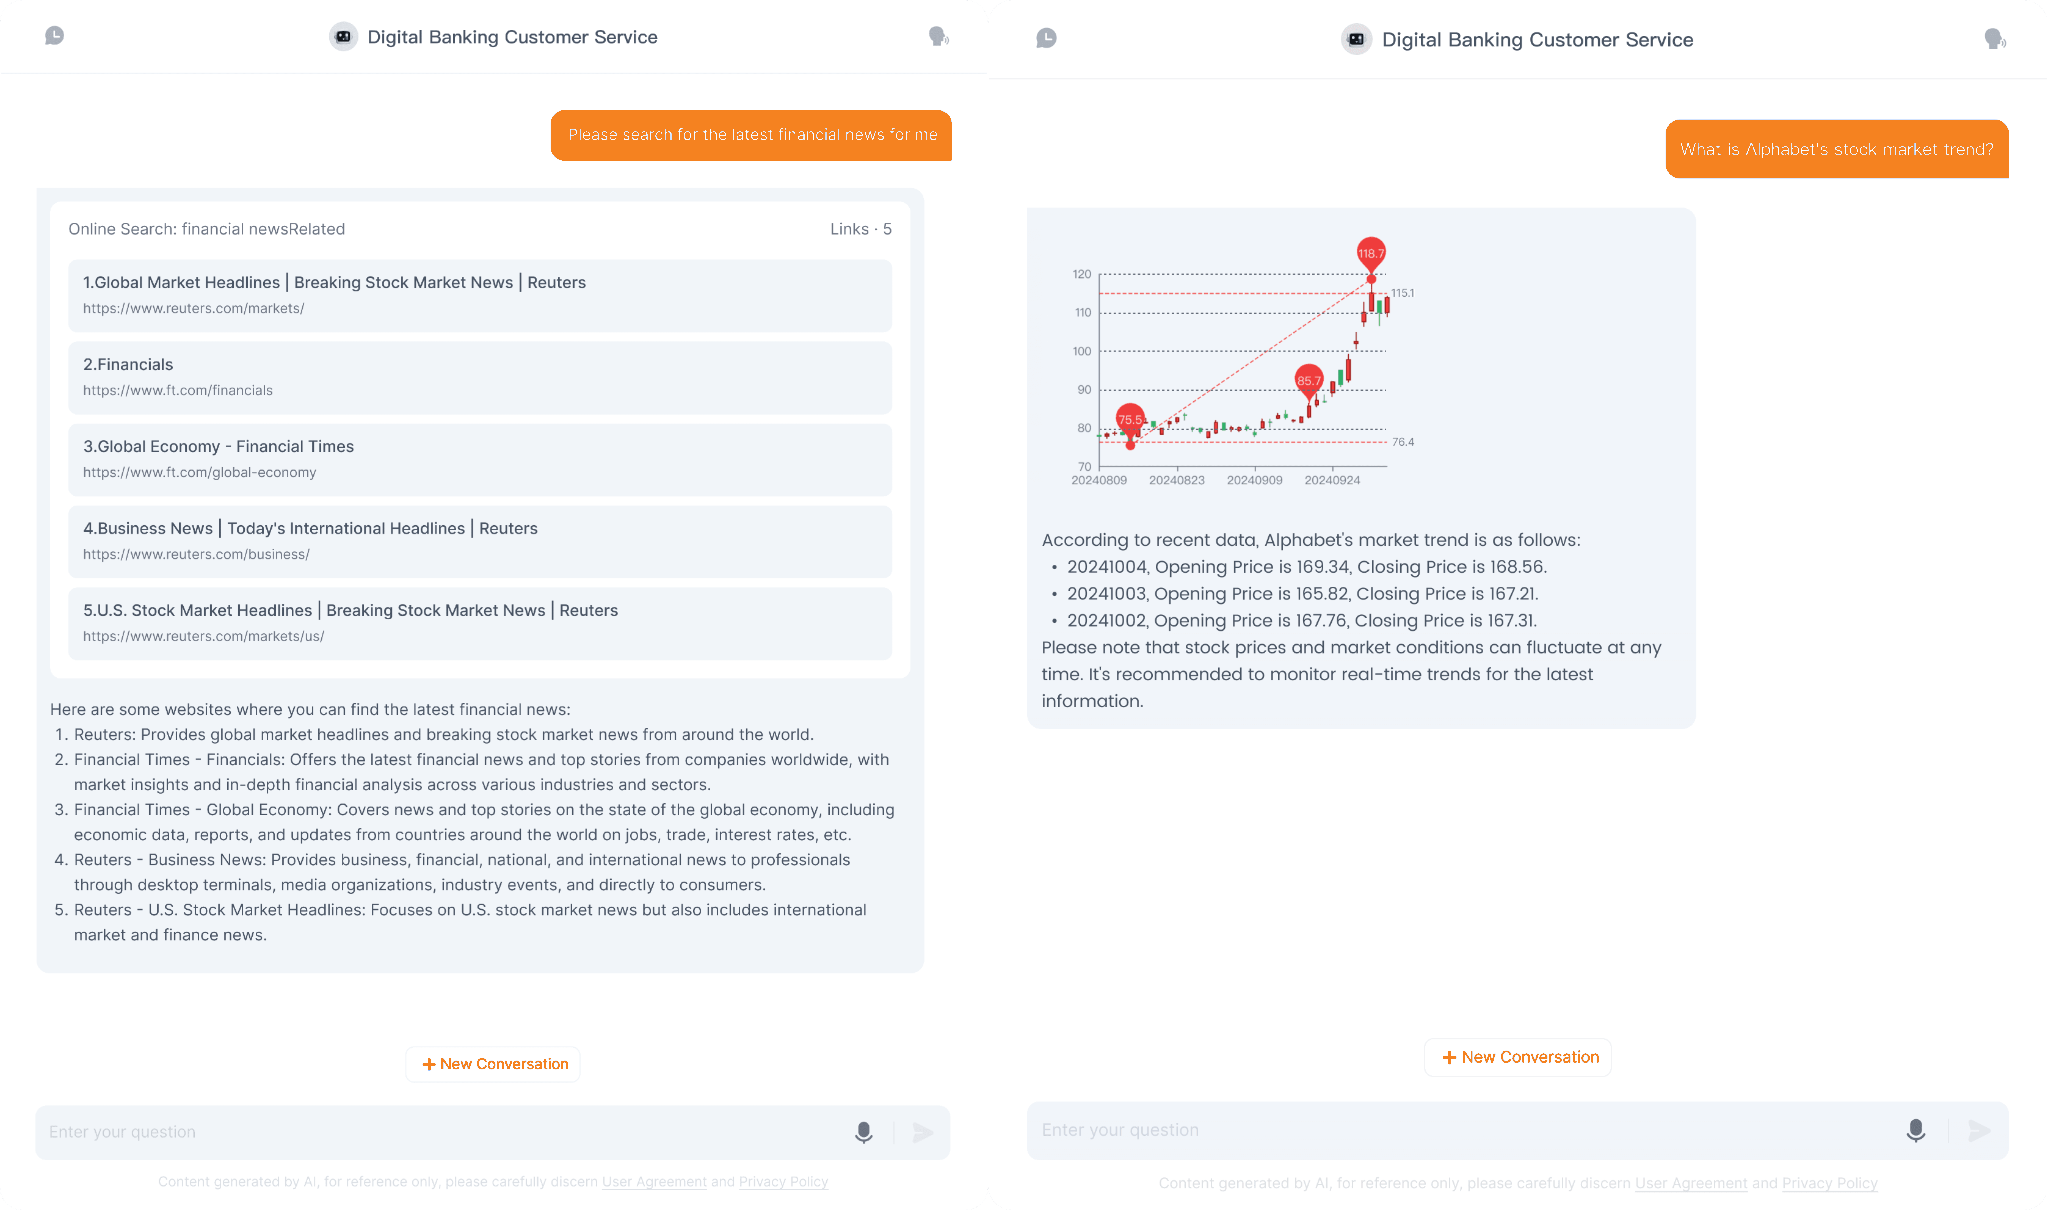Click the orange 'latest financial news' message bubble
Image resolution: width=2047 pixels, height=1210 pixels.
click(x=751, y=135)
